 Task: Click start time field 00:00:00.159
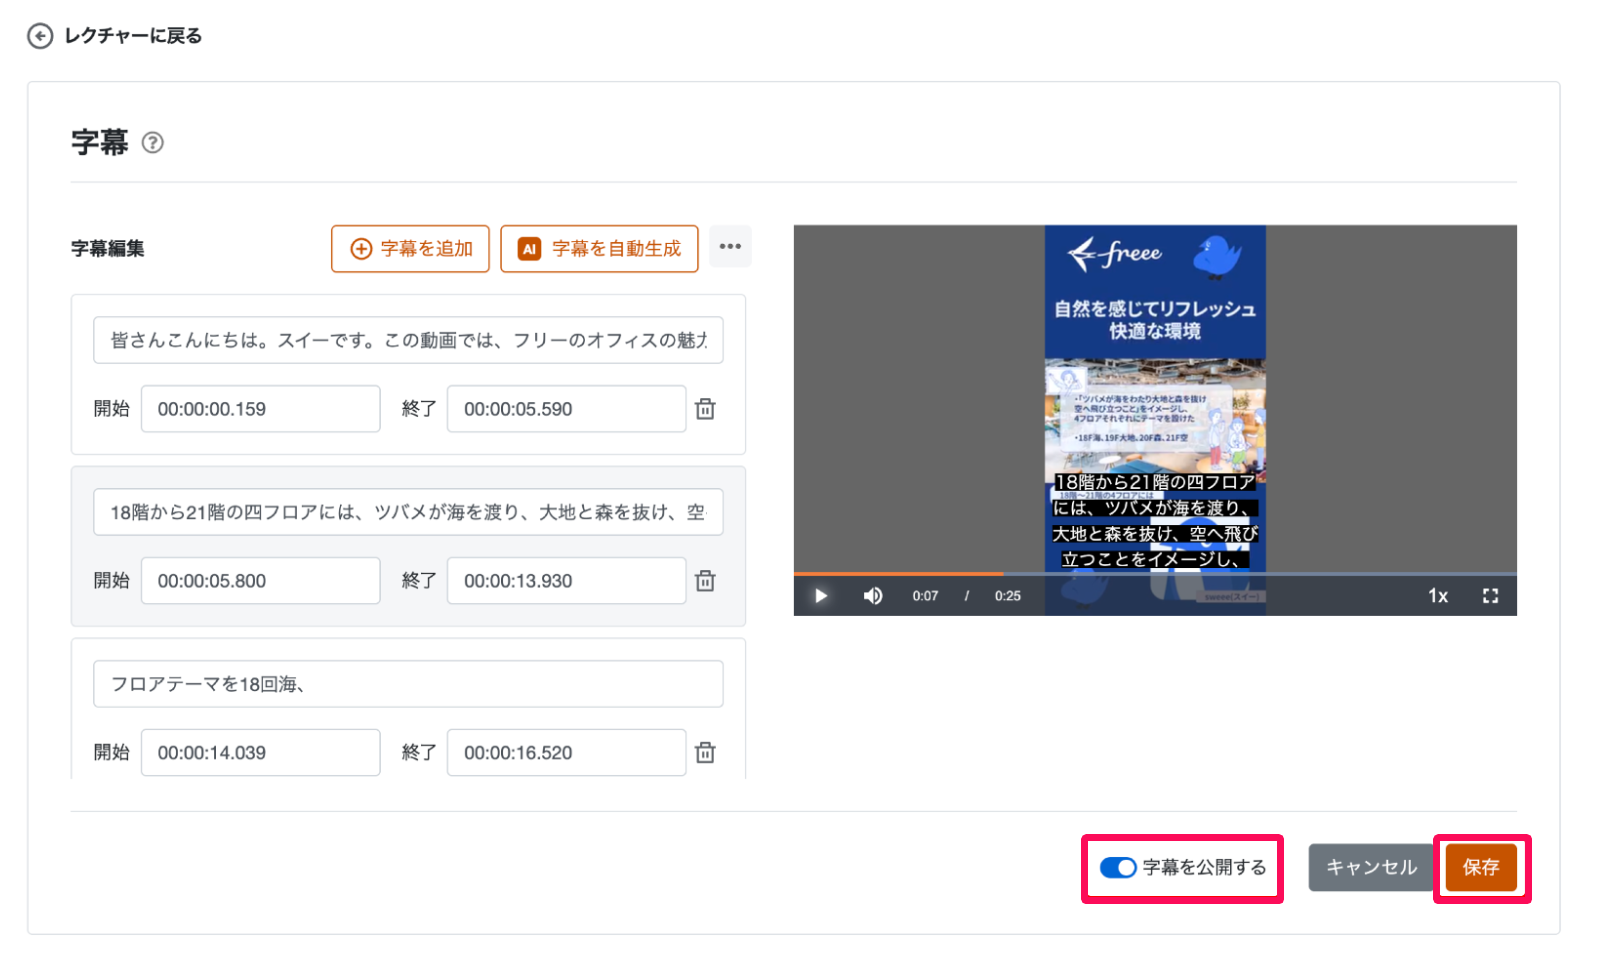coord(260,409)
